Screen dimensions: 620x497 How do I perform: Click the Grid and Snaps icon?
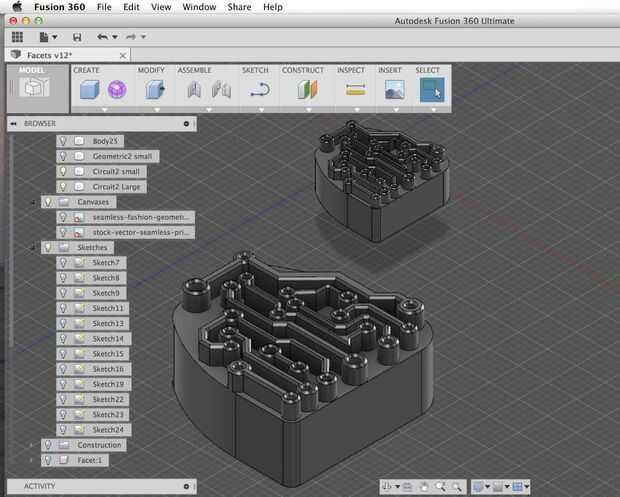498,486
